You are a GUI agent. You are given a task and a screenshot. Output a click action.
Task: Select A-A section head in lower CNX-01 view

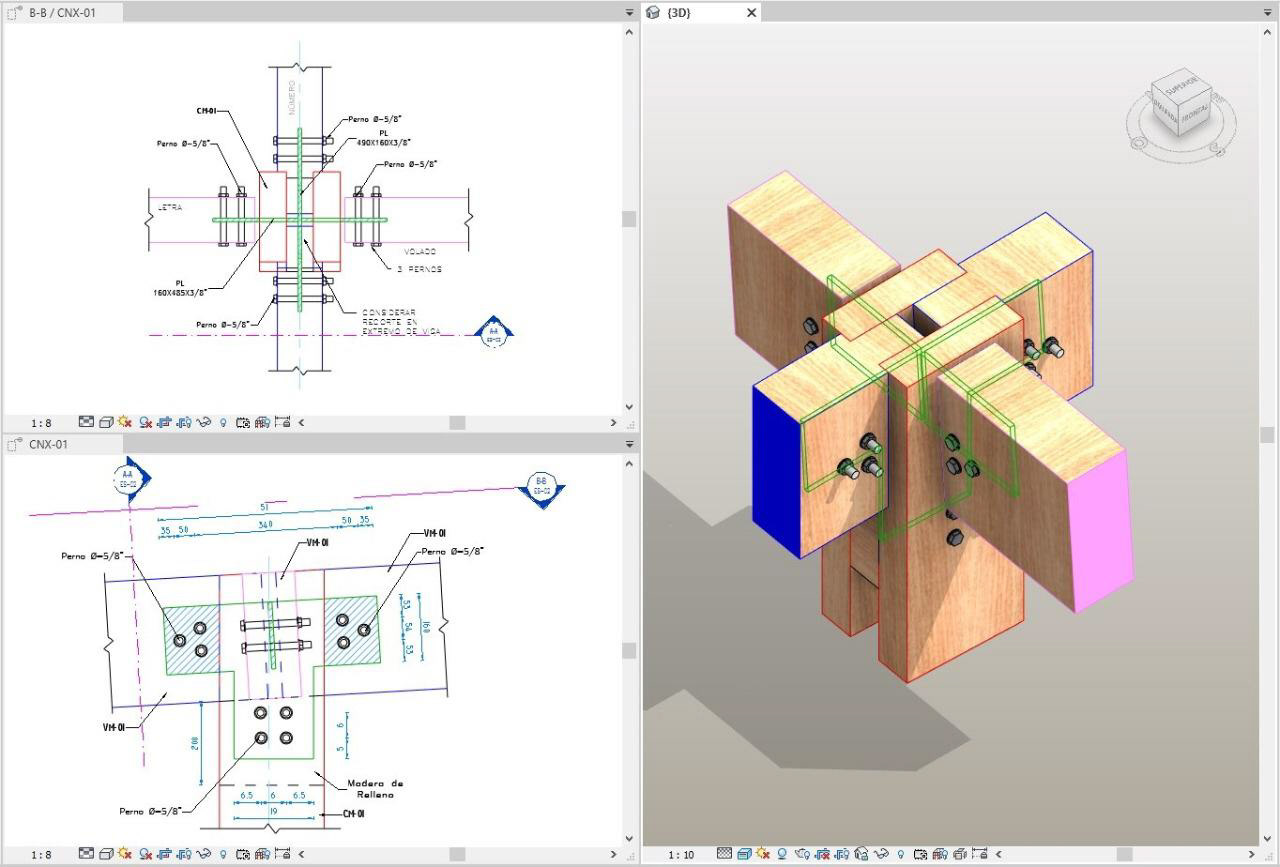[129, 479]
